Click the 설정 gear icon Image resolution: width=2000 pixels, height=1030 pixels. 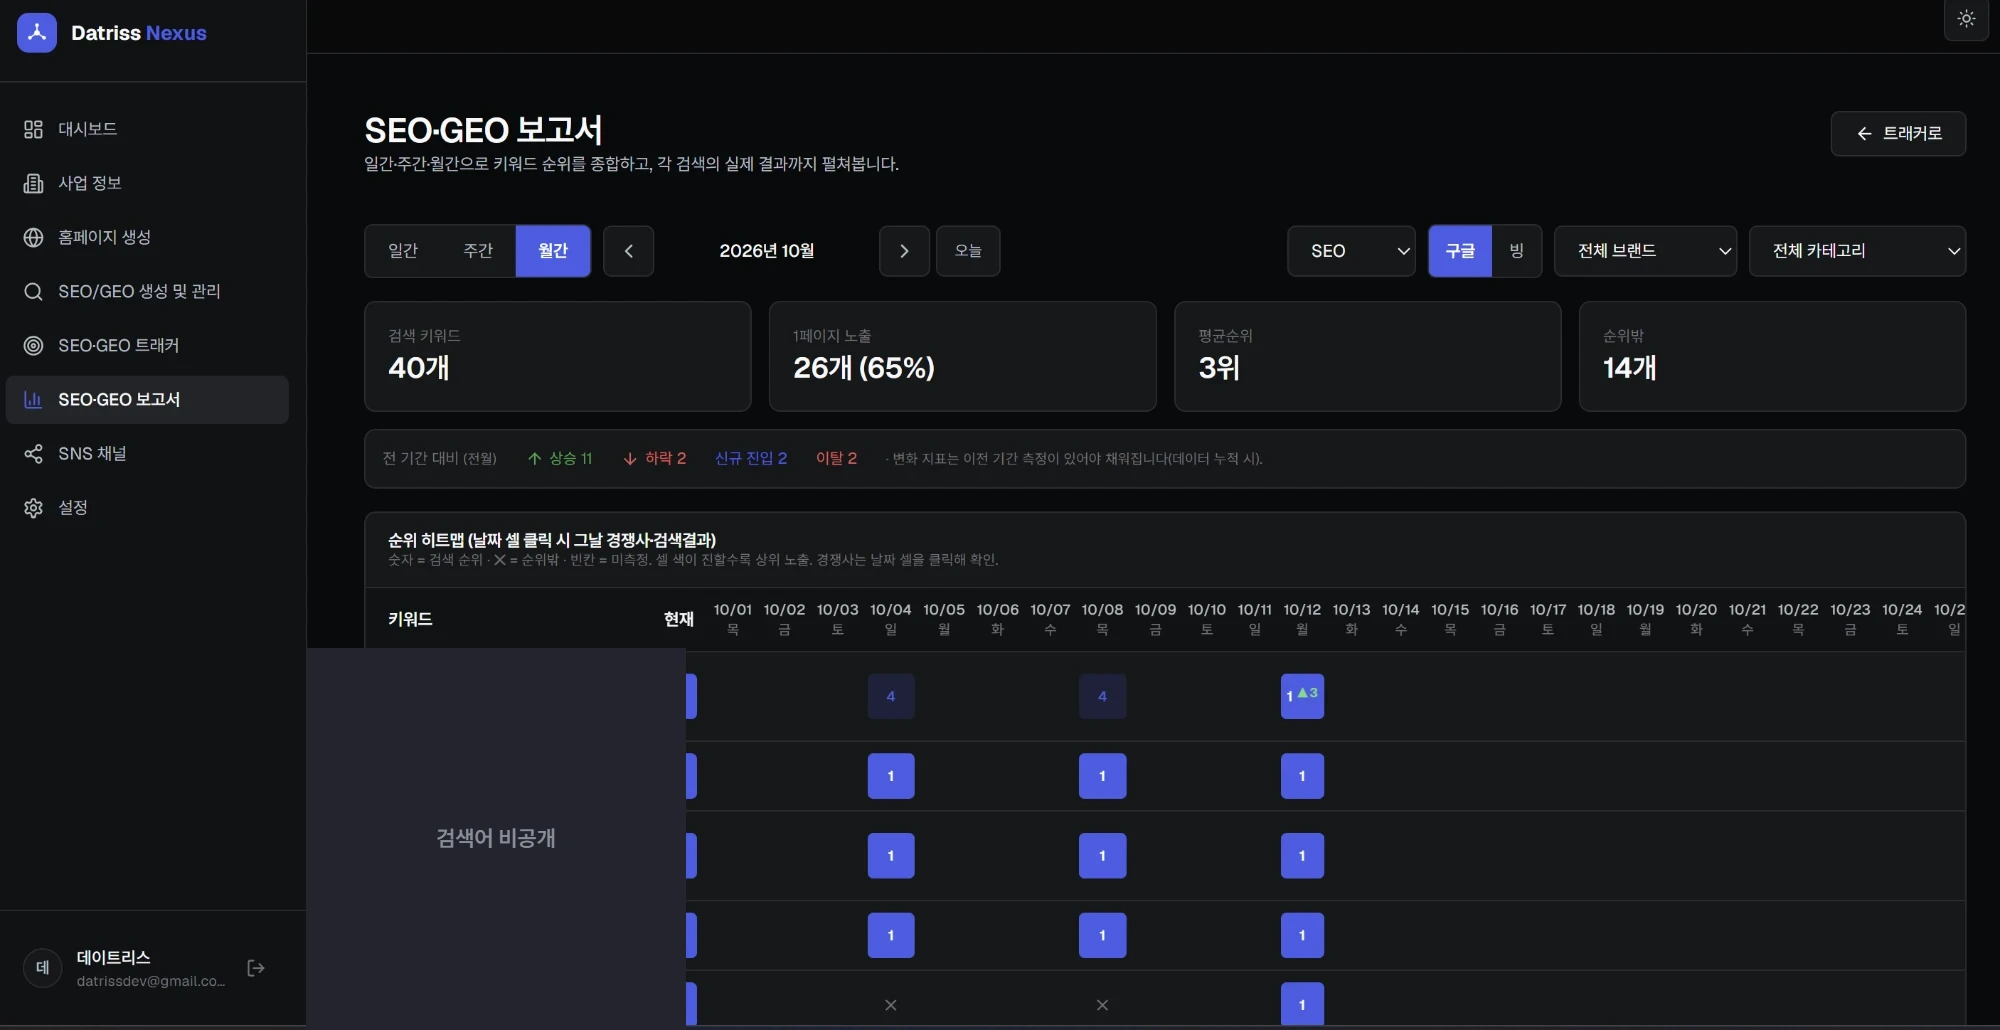[x=33, y=507]
